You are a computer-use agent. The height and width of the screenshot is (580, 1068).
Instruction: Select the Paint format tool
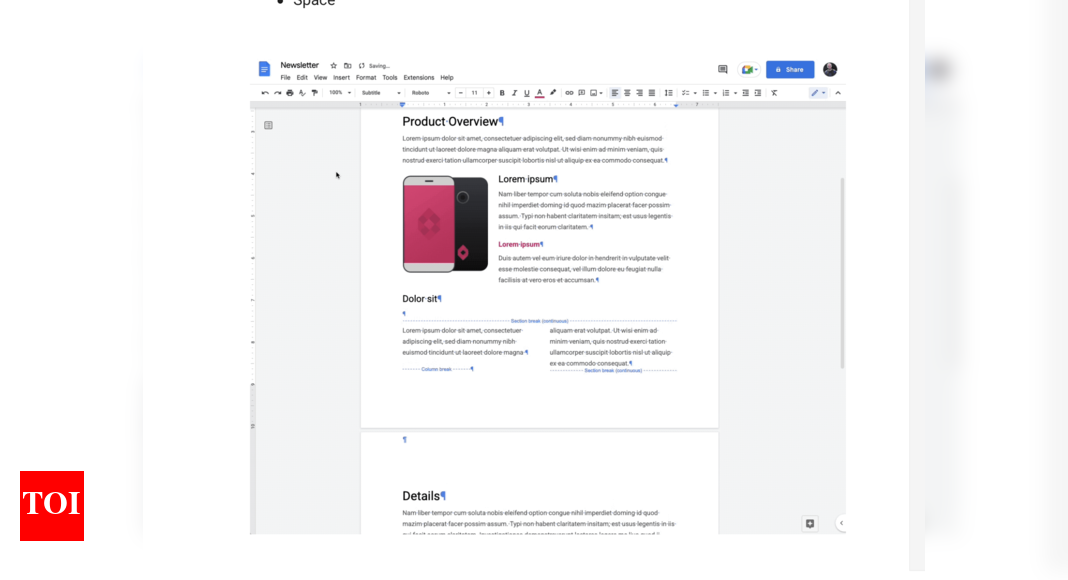[x=316, y=92]
